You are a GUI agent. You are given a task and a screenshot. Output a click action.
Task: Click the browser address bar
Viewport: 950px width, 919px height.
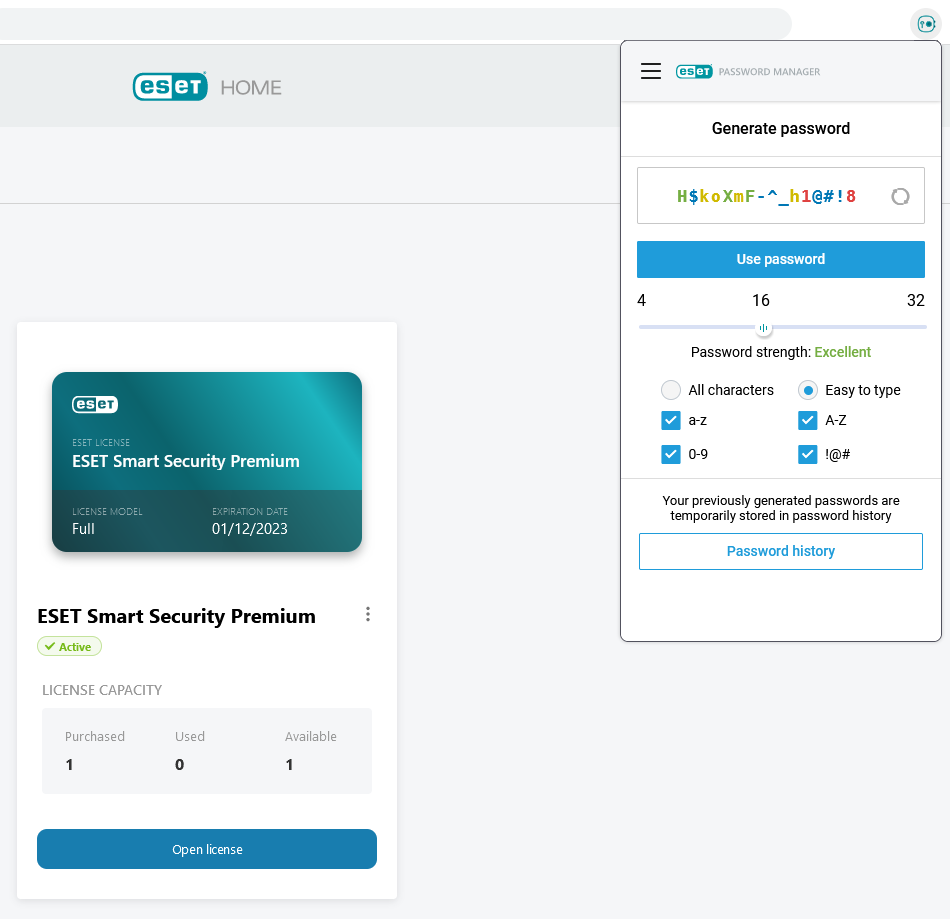click(394, 24)
